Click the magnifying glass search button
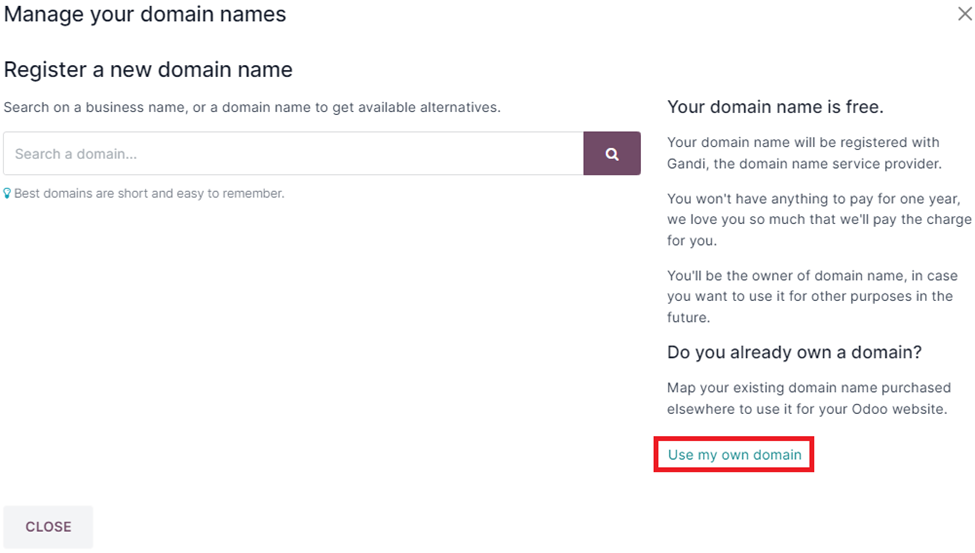975x553 pixels. [612, 154]
